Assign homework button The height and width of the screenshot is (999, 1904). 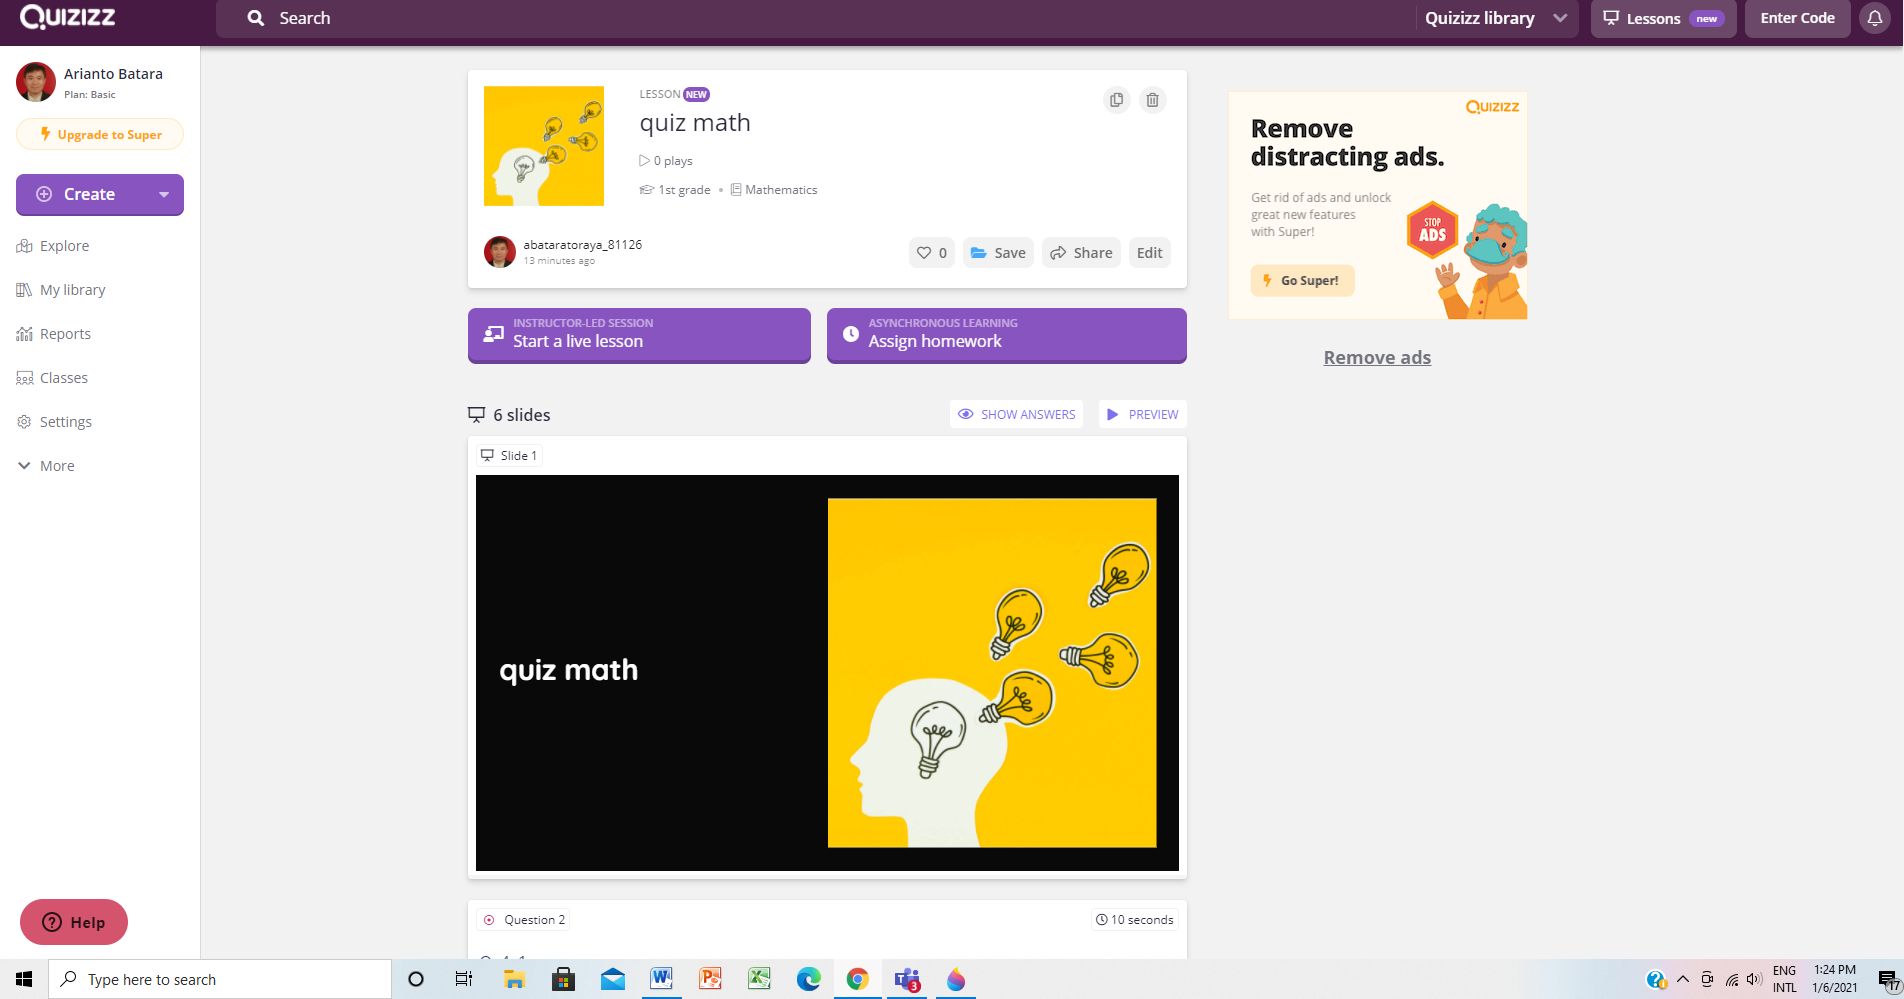click(x=1007, y=335)
